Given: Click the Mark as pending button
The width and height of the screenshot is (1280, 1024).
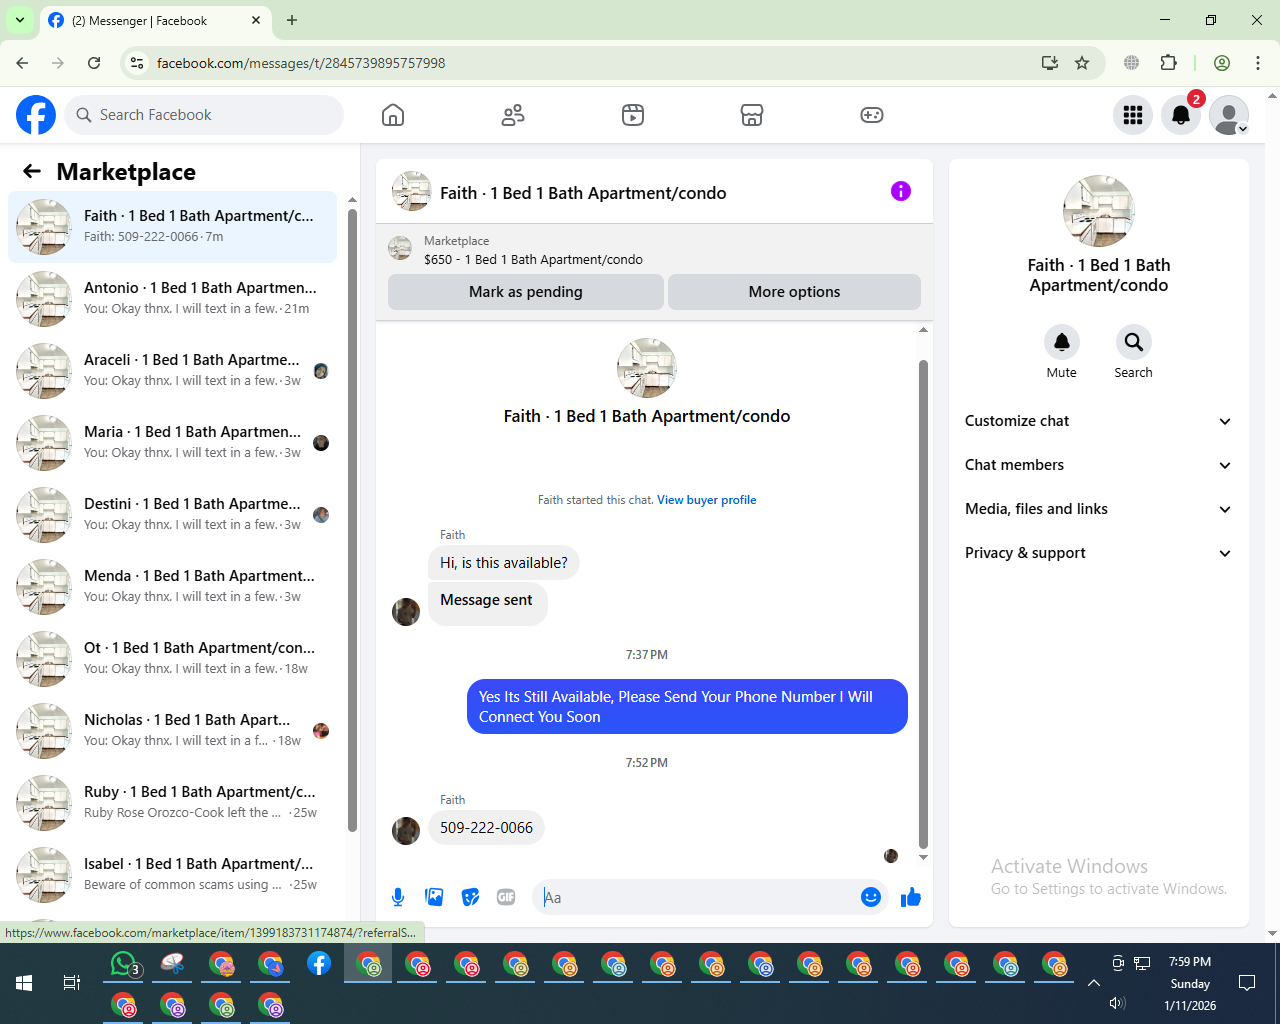Looking at the screenshot, I should 526,292.
